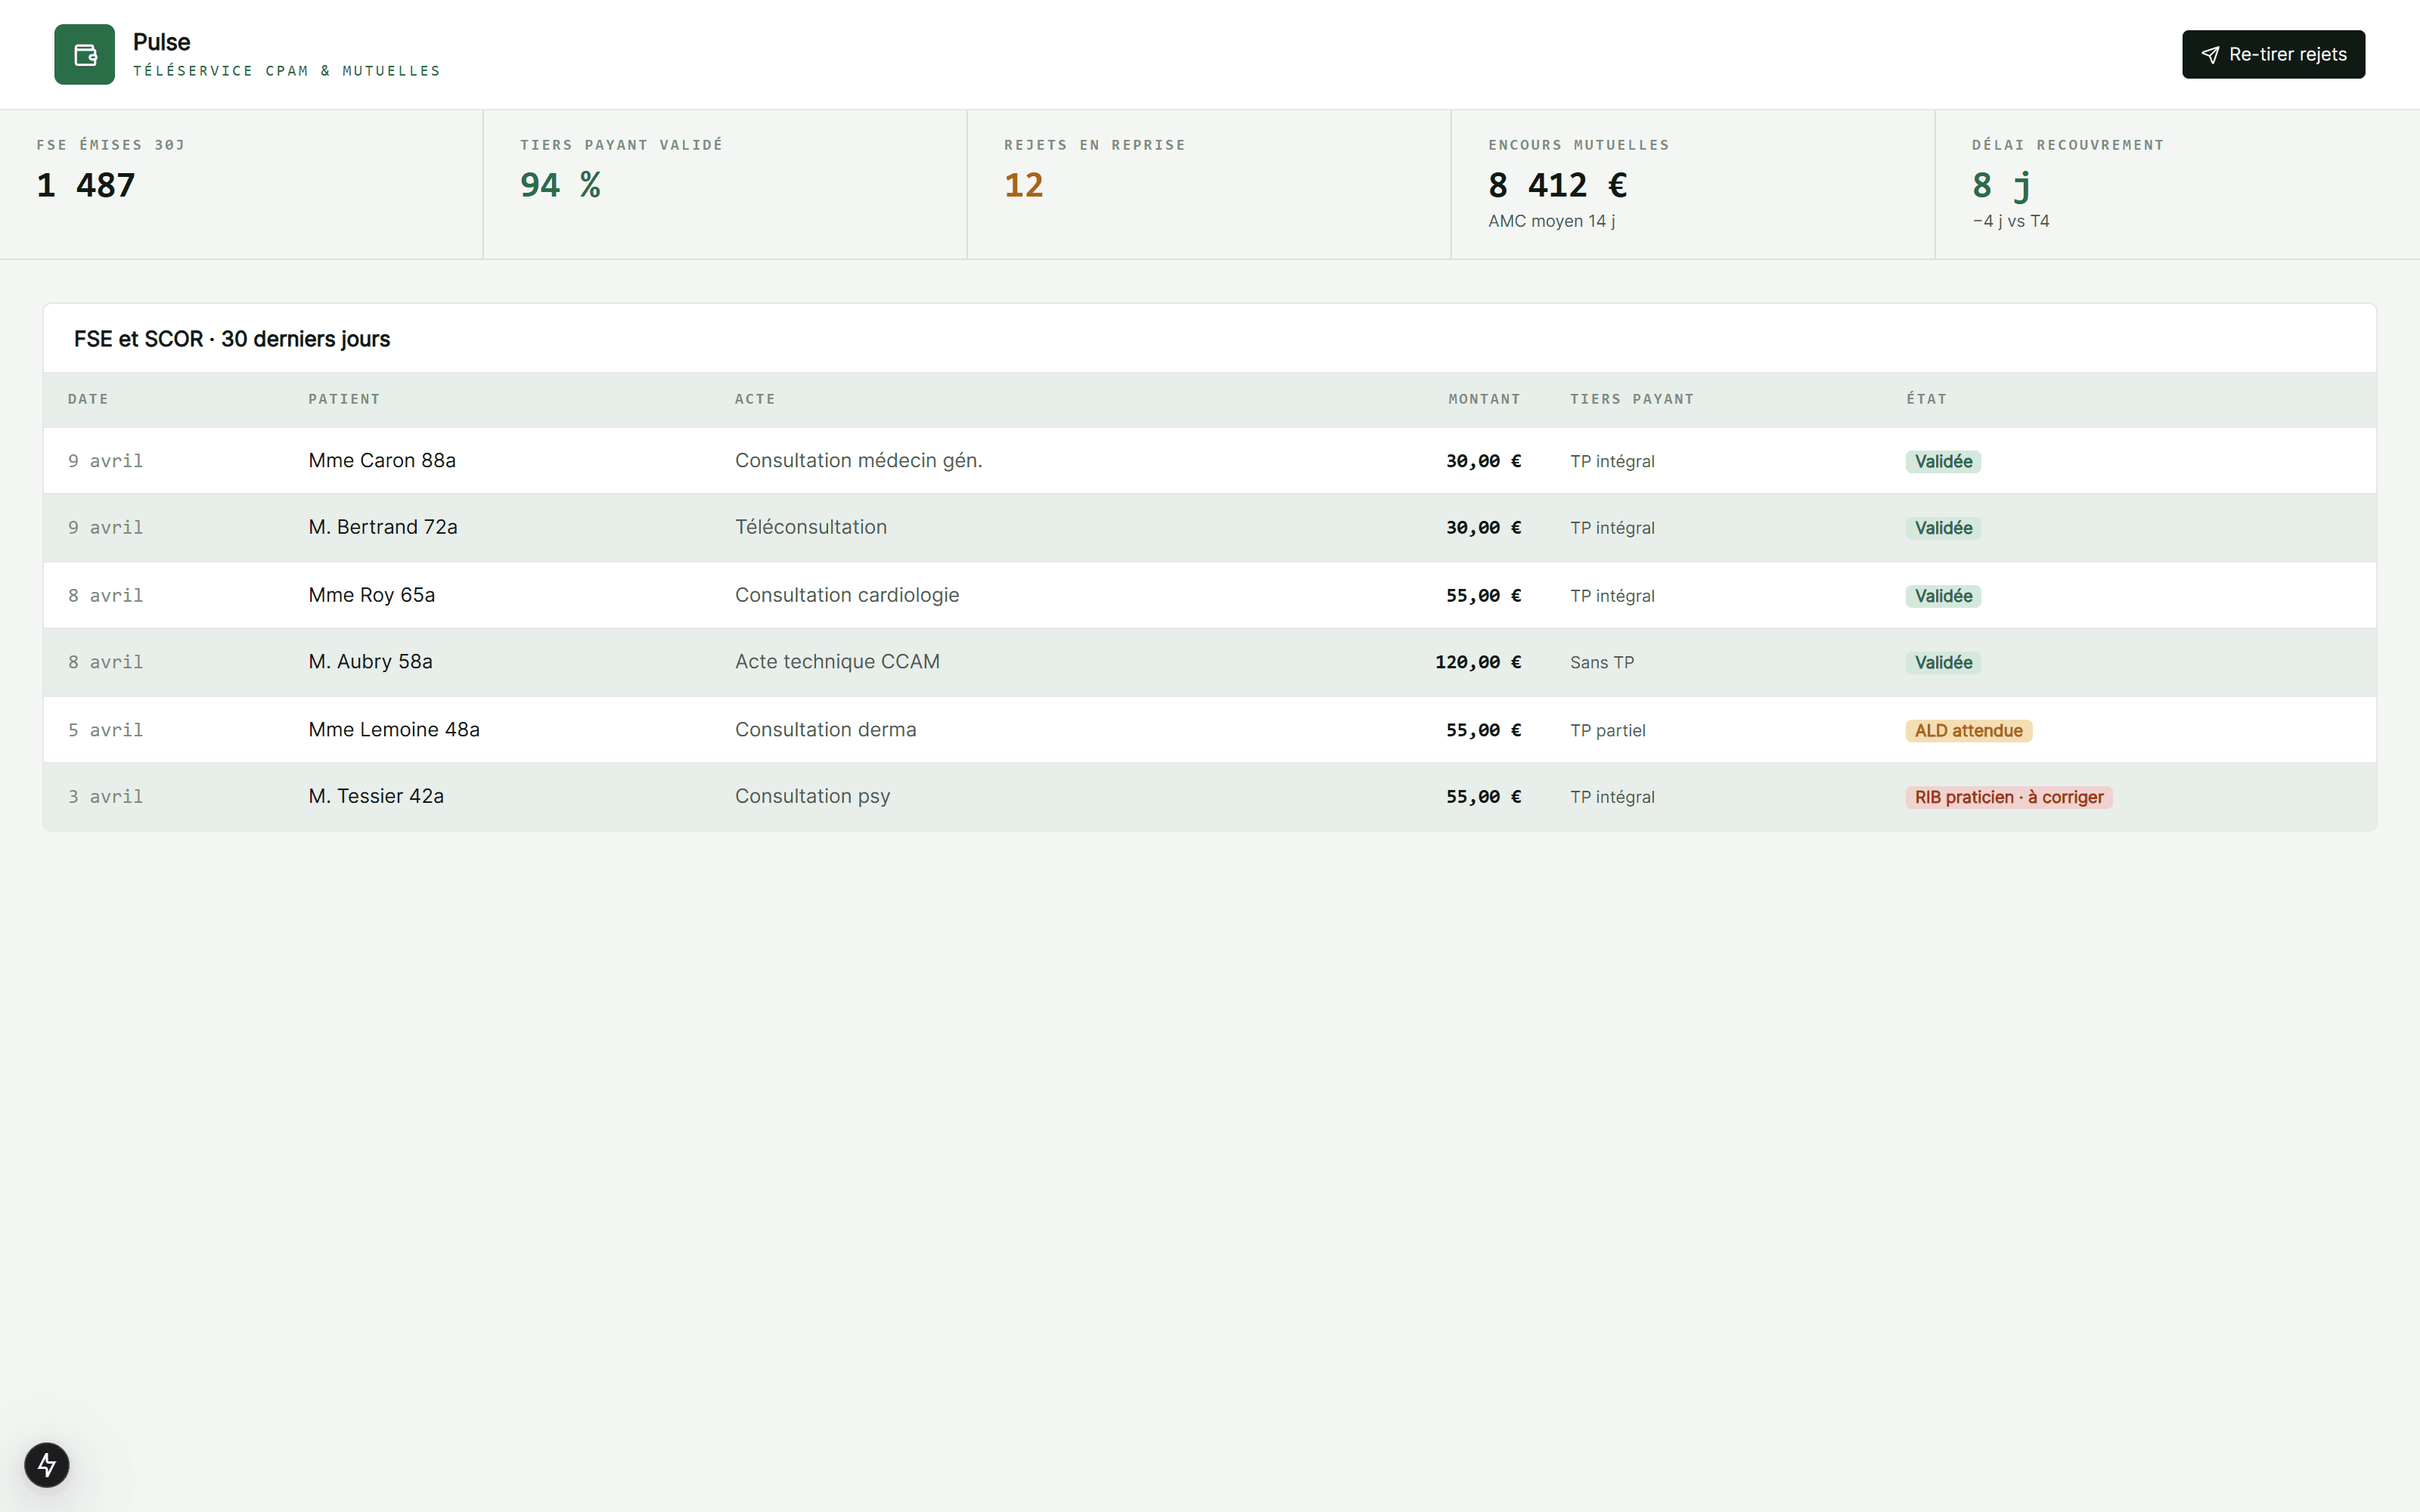Click Consultation psy cell
Image resolution: width=2420 pixels, height=1512 pixels.
[813, 796]
